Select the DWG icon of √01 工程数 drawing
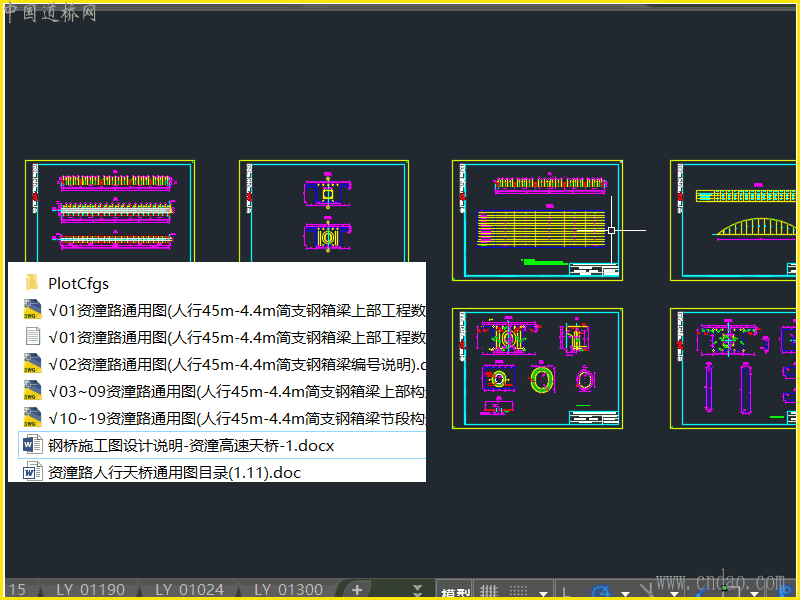The height and width of the screenshot is (600, 800). coord(32,310)
